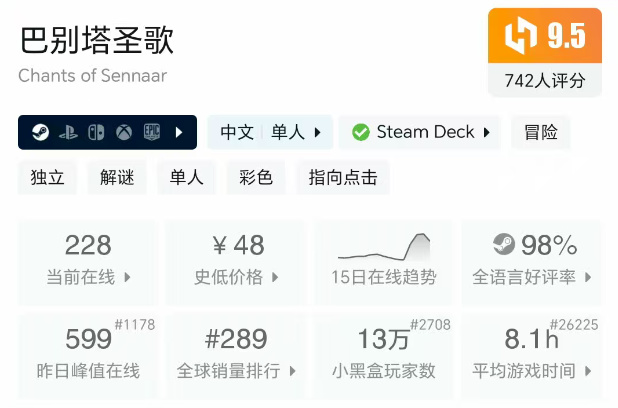Choose the Xbox platform icon
This screenshot has width=618, height=408.
[124, 132]
